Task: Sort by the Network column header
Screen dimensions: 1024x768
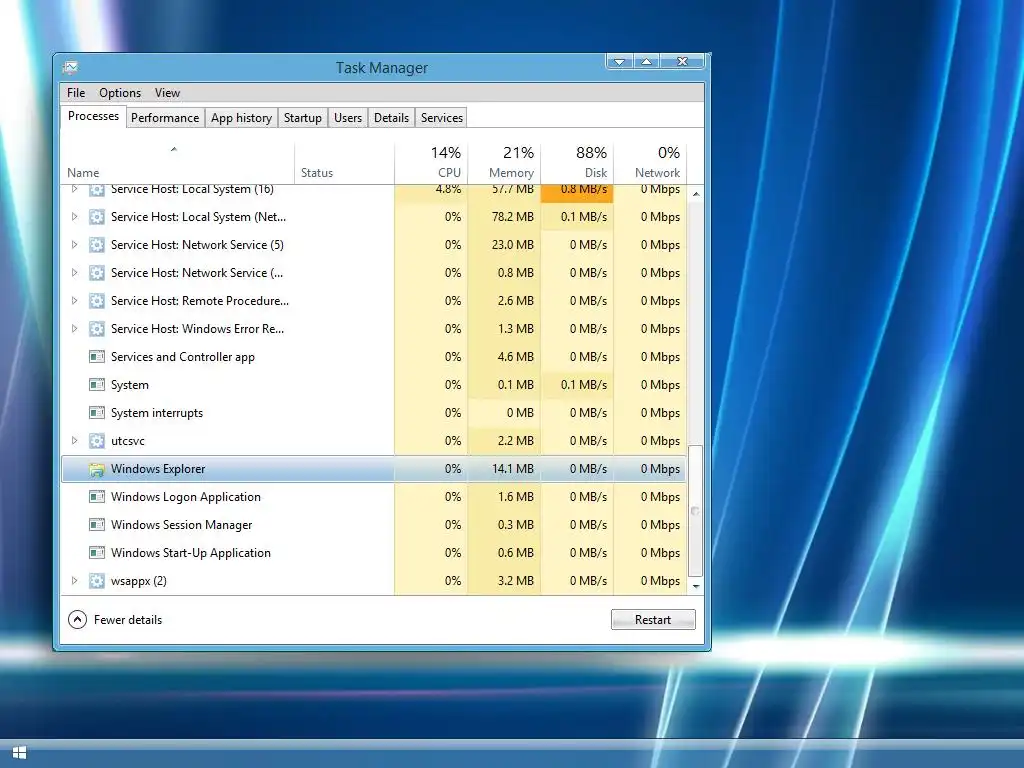Action: [x=650, y=163]
